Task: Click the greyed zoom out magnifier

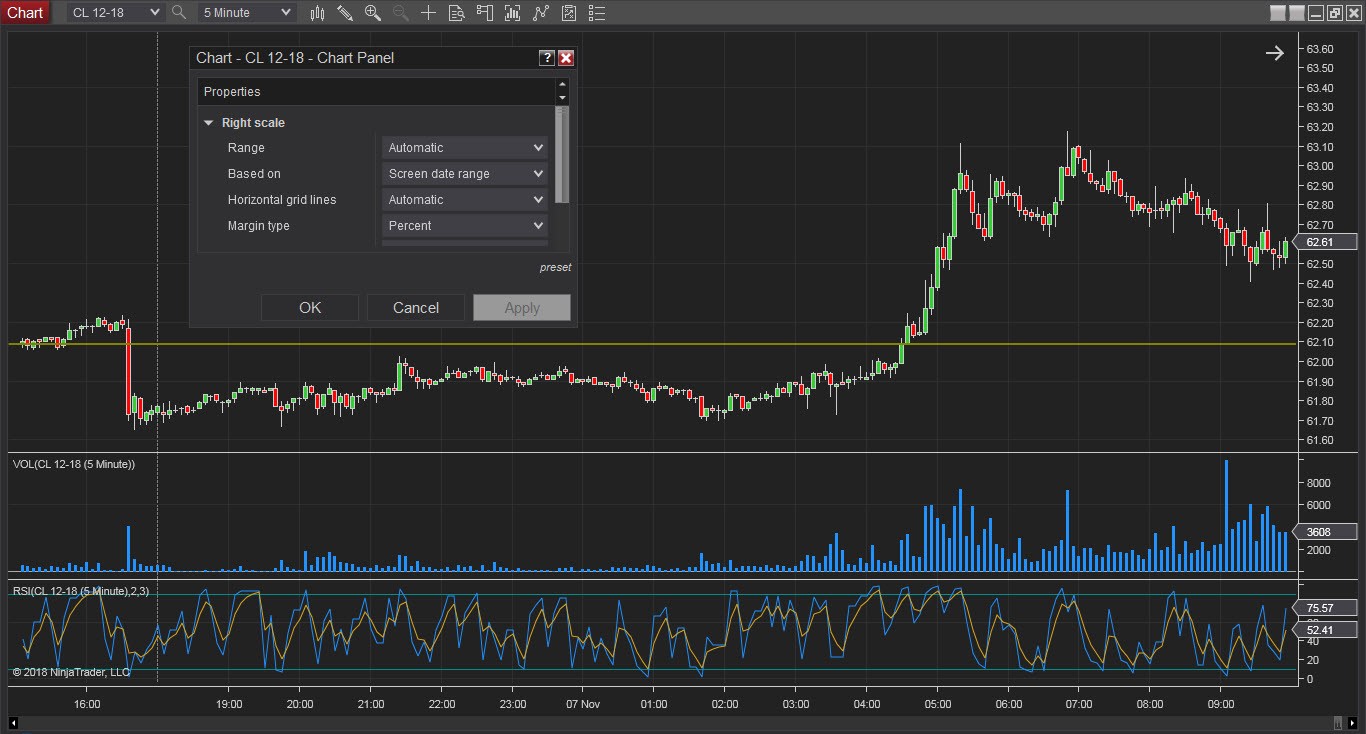Action: (400, 13)
